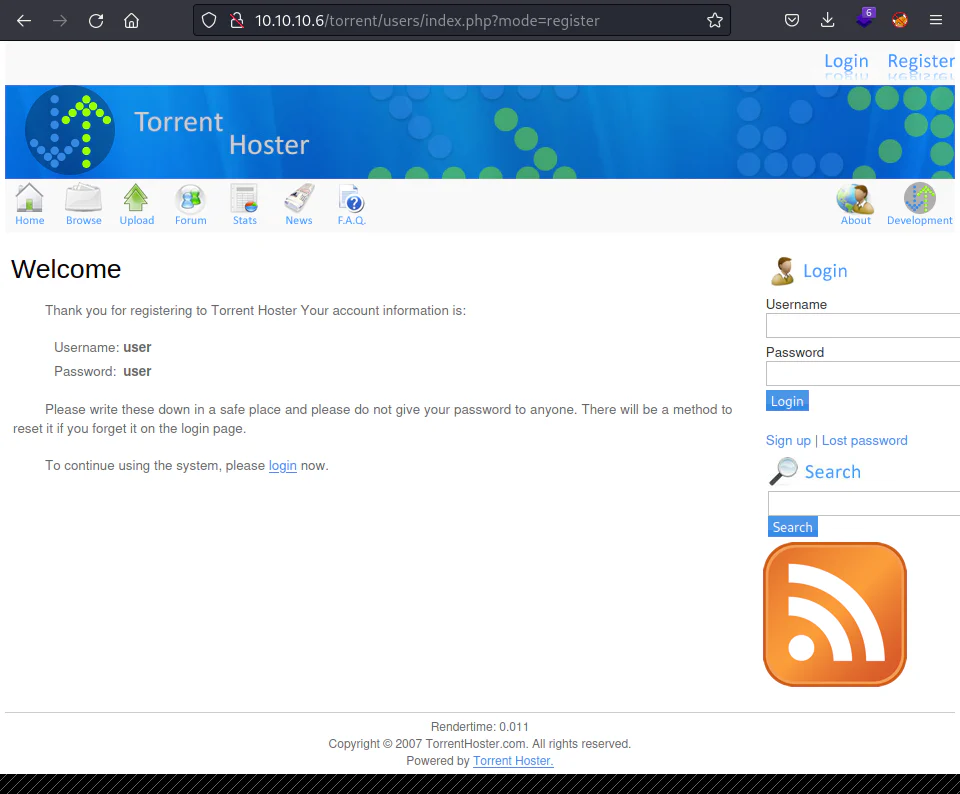Open the Sign up link

tap(788, 441)
